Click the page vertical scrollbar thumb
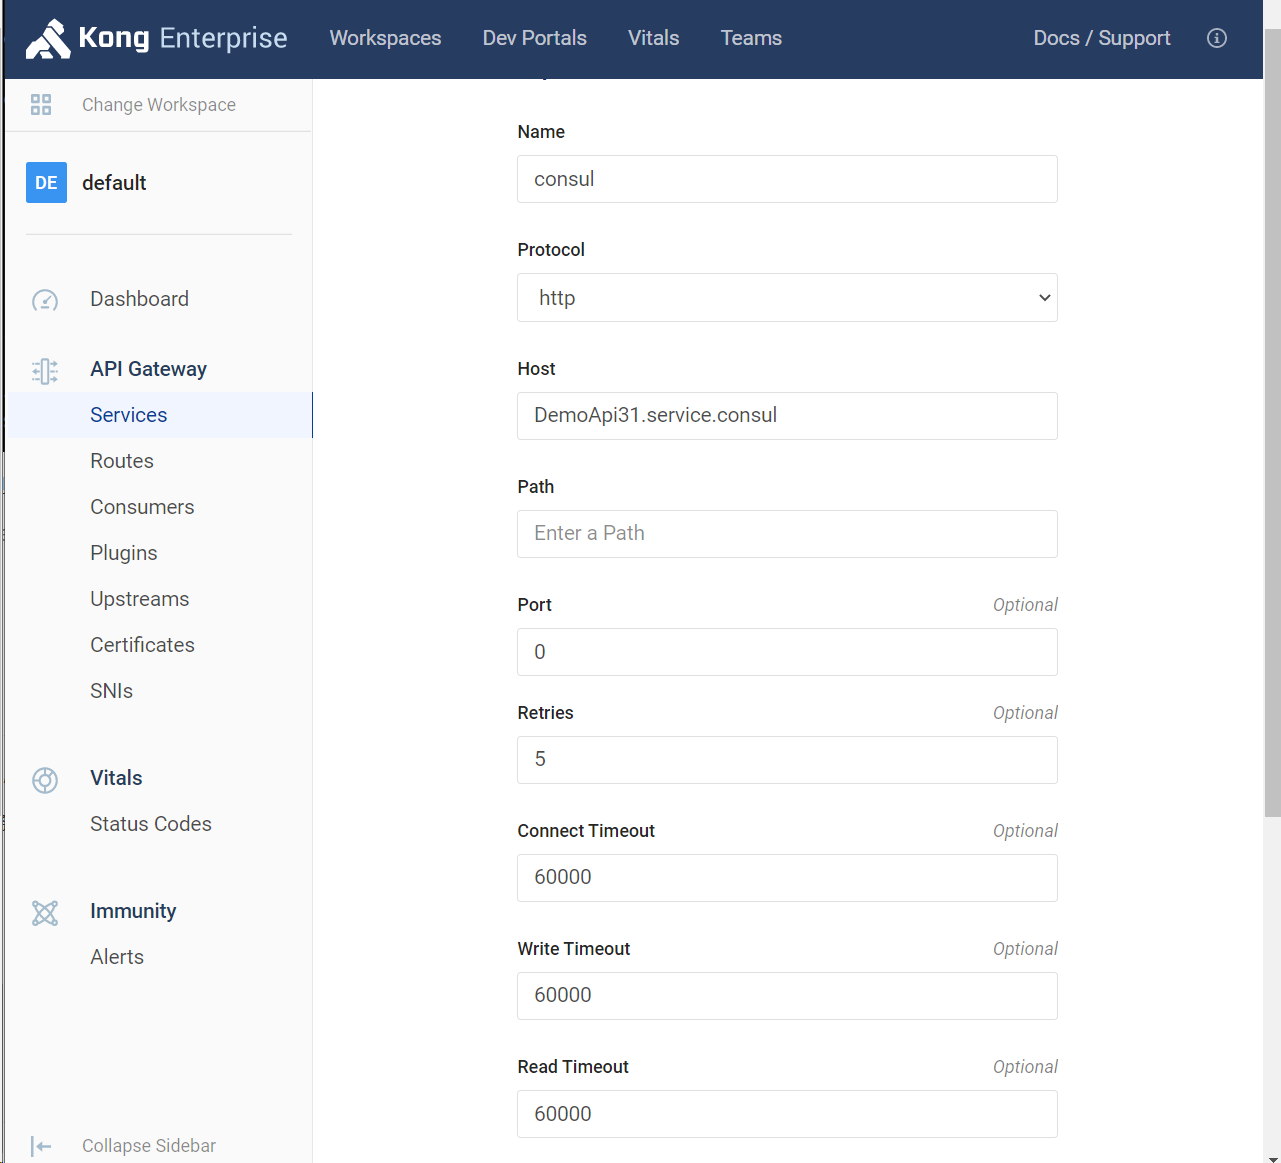Screen dimensions: 1281x1163 coord(1272,424)
